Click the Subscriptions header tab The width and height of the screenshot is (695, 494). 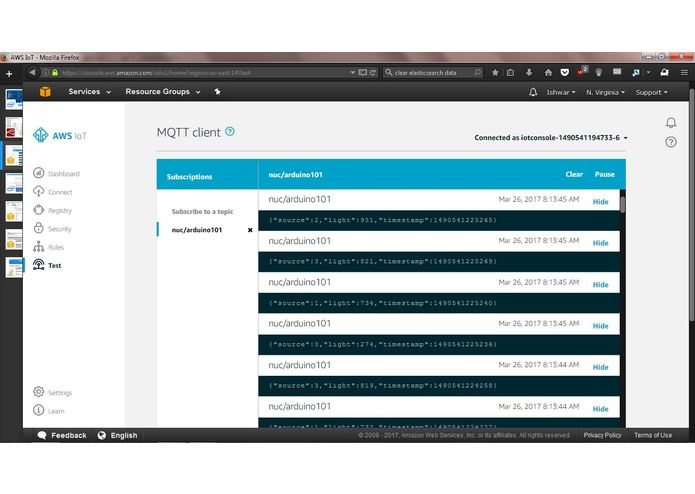tap(189, 176)
